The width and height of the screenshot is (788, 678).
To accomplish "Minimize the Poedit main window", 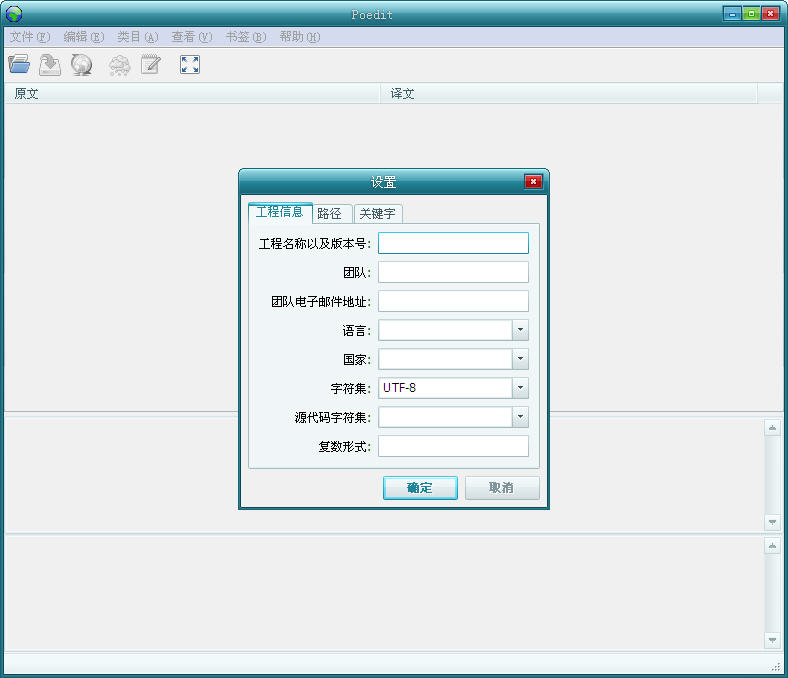I will pyautogui.click(x=732, y=14).
